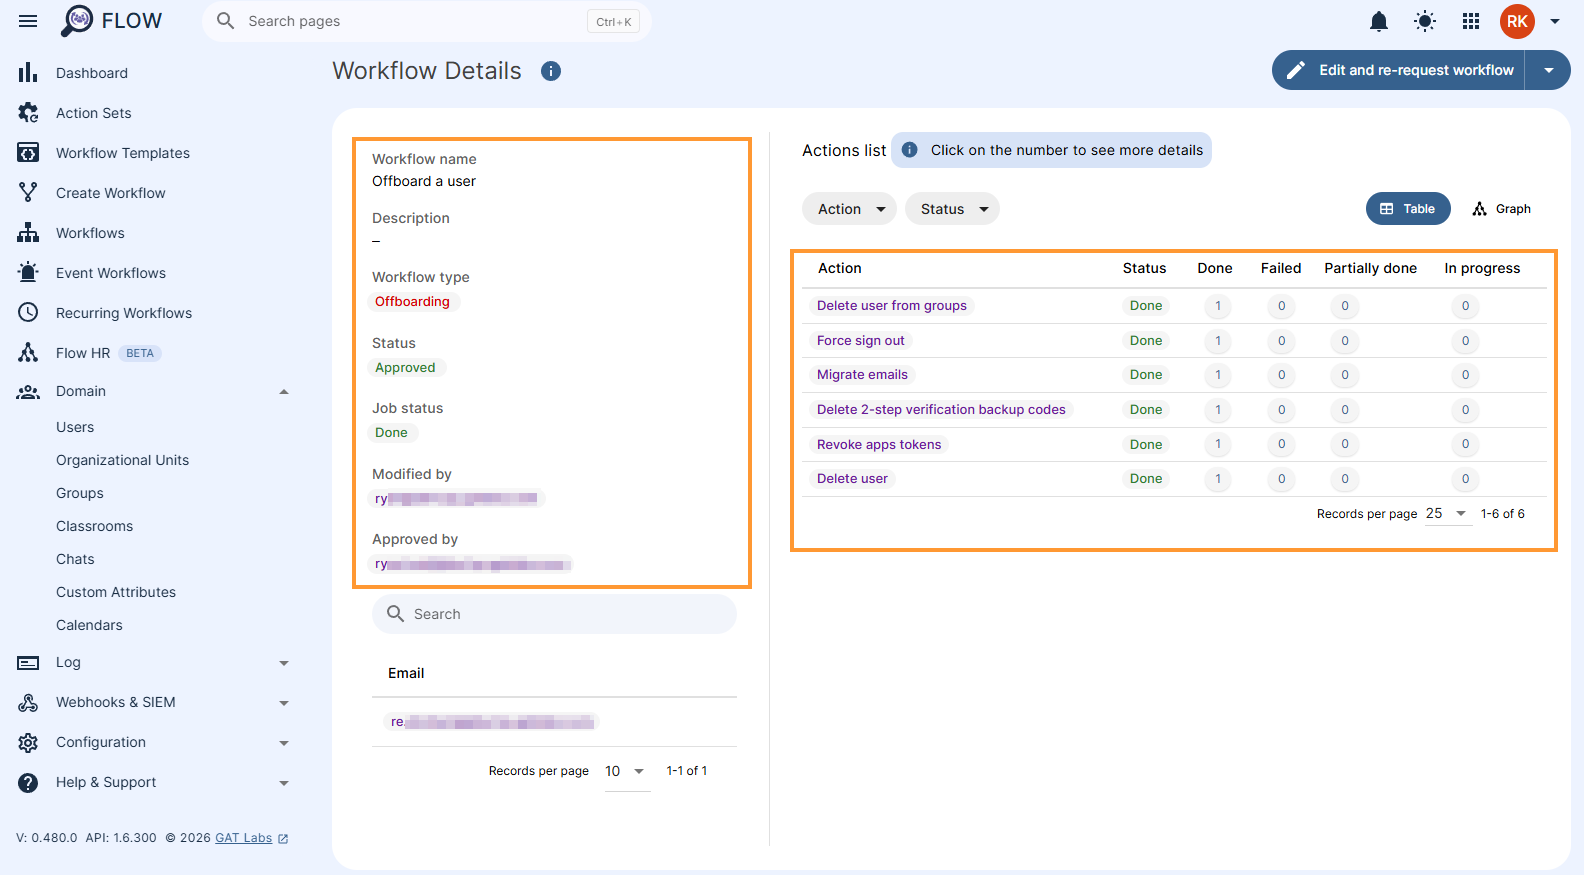Click the Search pages field
The height and width of the screenshot is (875, 1584).
coord(427,21)
